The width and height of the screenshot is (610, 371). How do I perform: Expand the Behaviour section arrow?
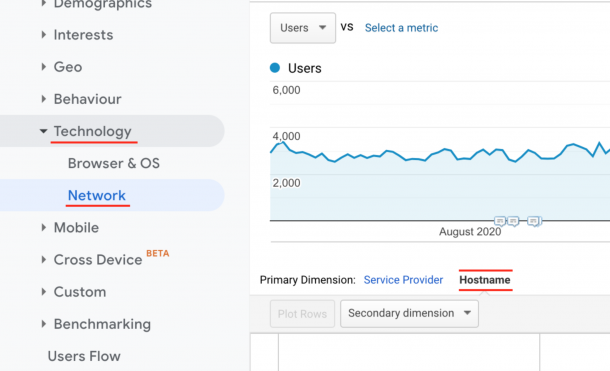pos(44,99)
